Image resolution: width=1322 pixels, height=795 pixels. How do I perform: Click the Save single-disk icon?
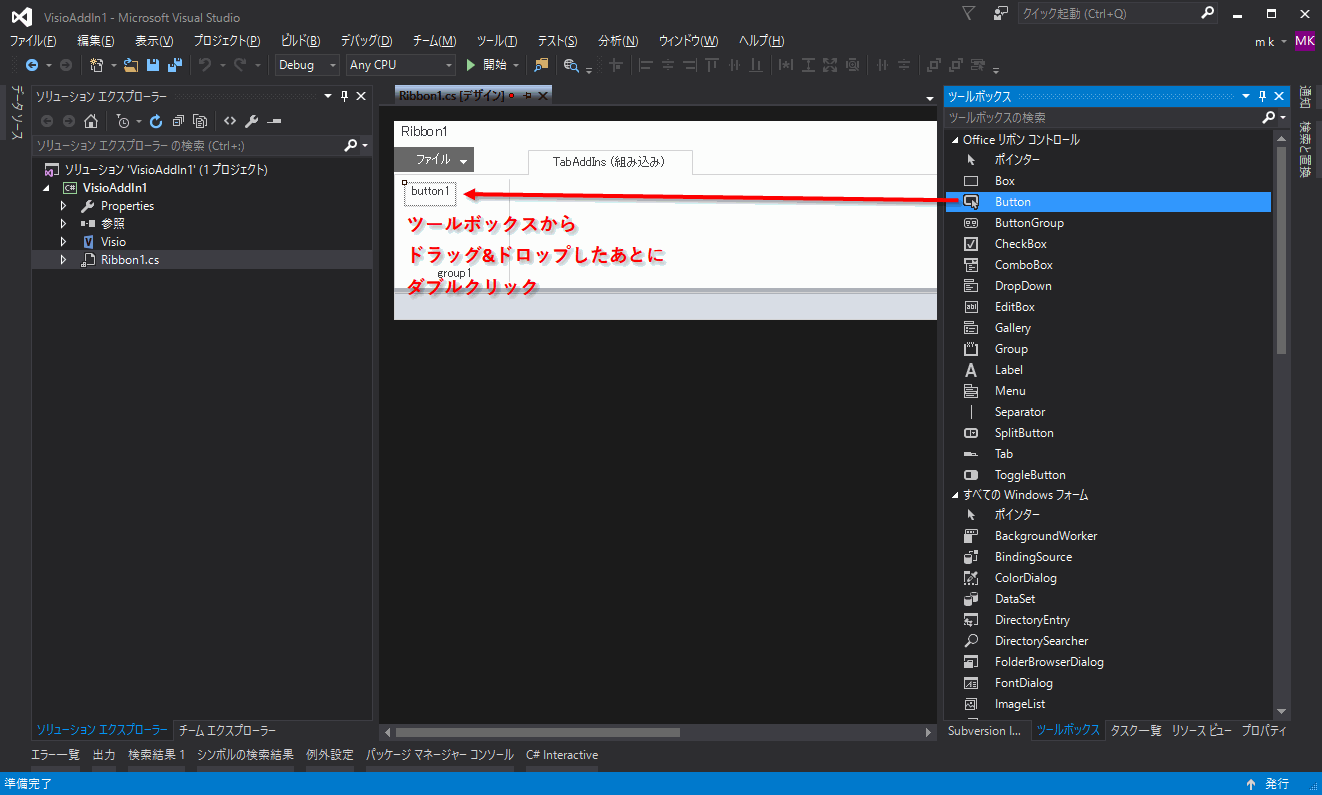pos(153,65)
